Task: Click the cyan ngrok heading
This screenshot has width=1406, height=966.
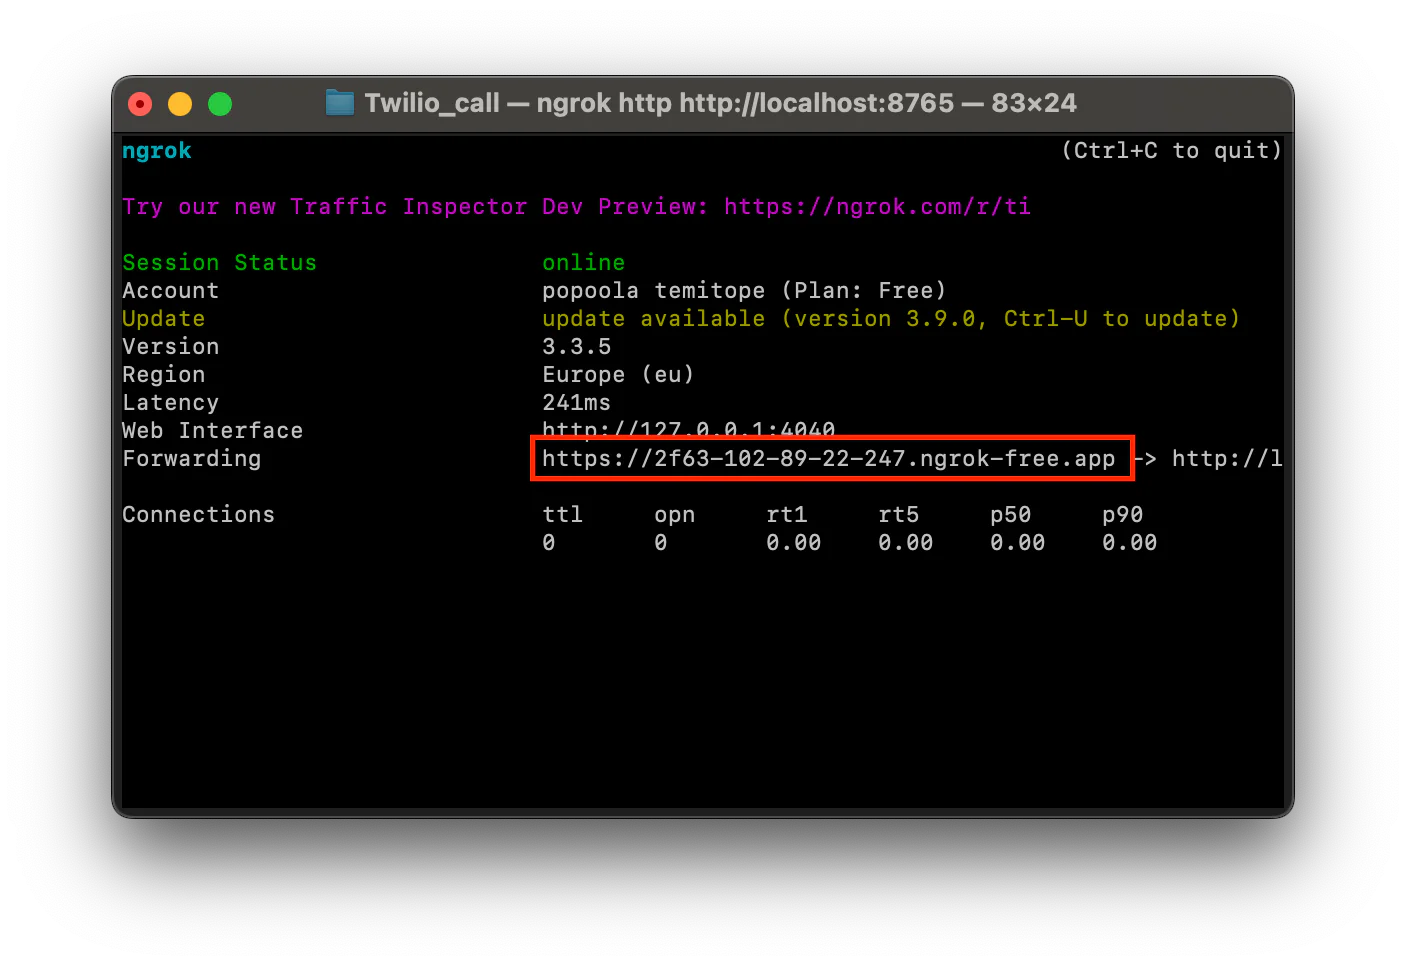Action: tap(157, 151)
